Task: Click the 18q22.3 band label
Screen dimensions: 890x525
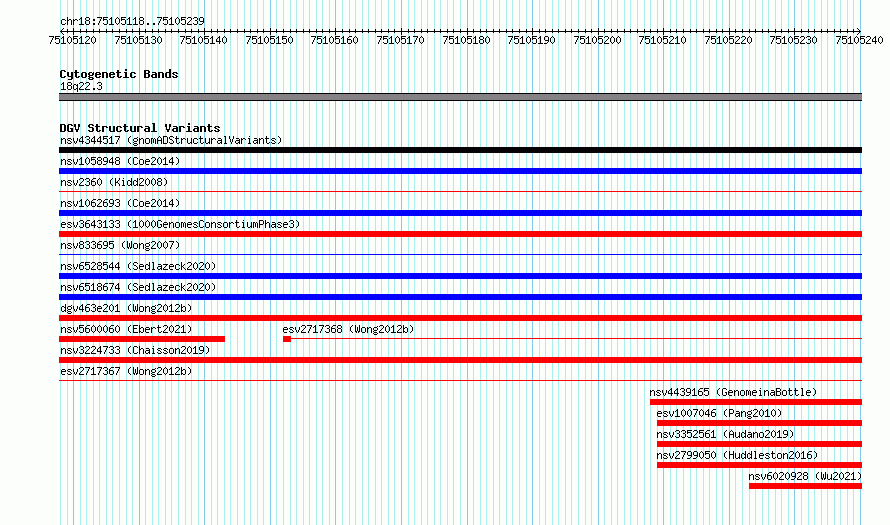Action: point(81,86)
